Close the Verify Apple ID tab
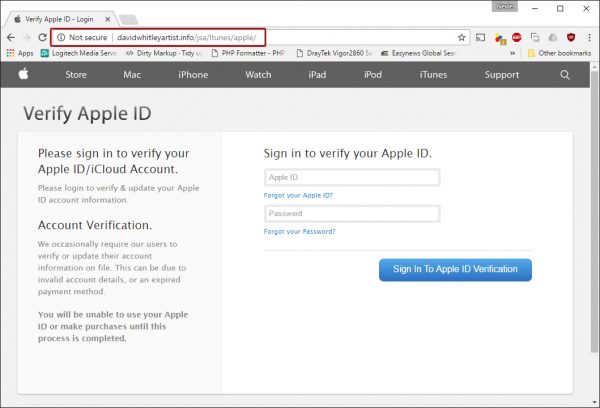 click(x=108, y=19)
